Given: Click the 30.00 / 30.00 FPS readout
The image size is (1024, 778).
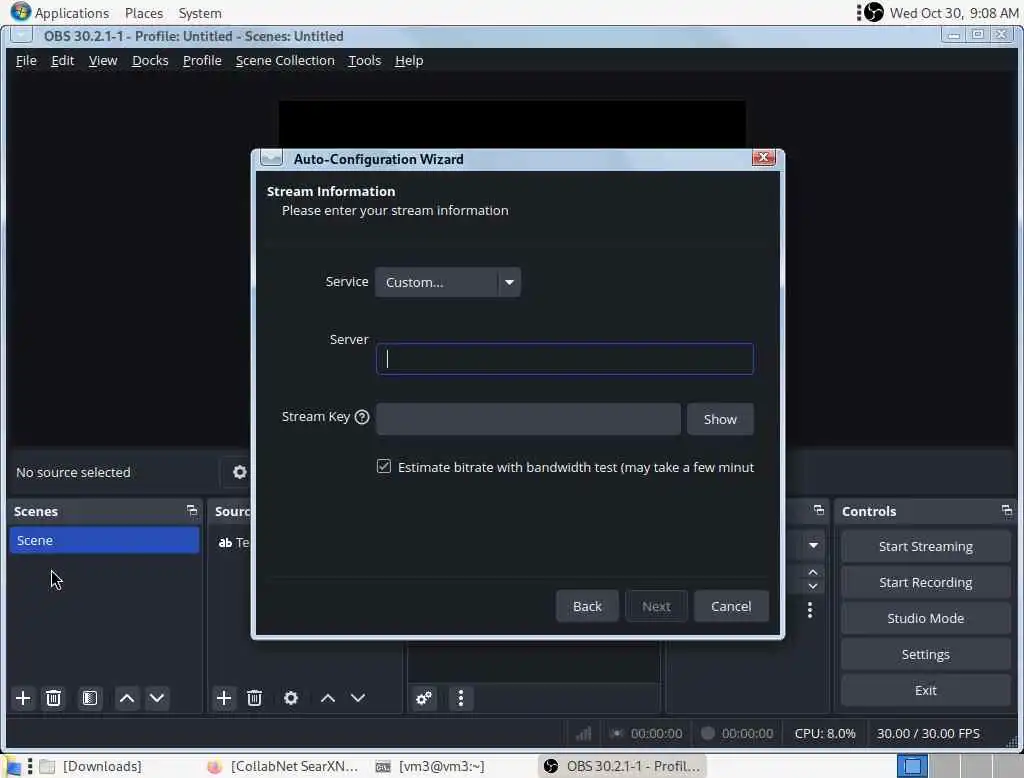Looking at the screenshot, I should [x=928, y=734].
